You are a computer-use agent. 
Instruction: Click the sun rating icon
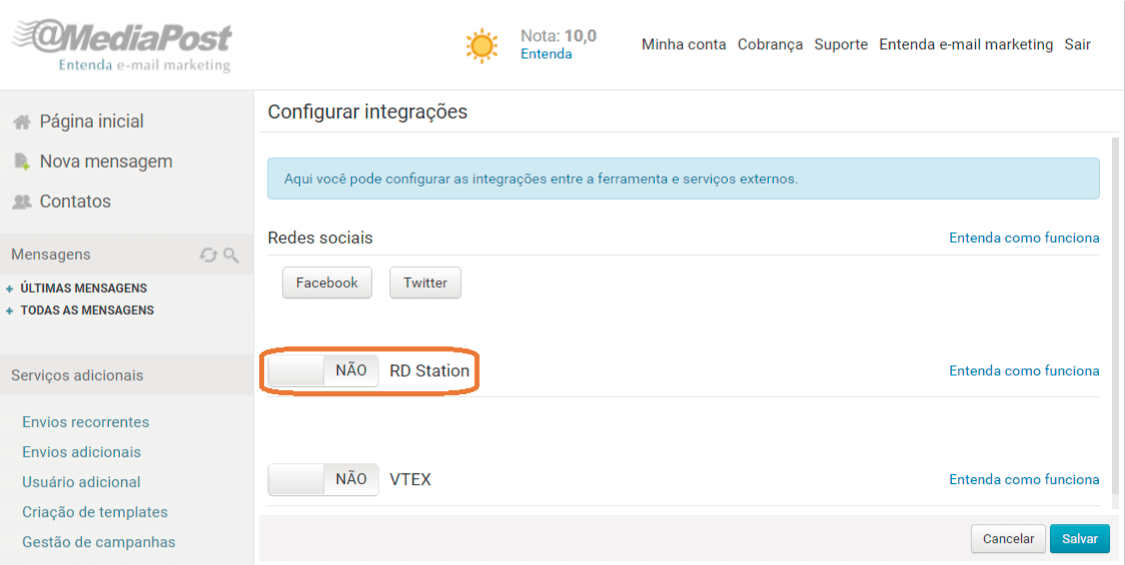point(481,46)
